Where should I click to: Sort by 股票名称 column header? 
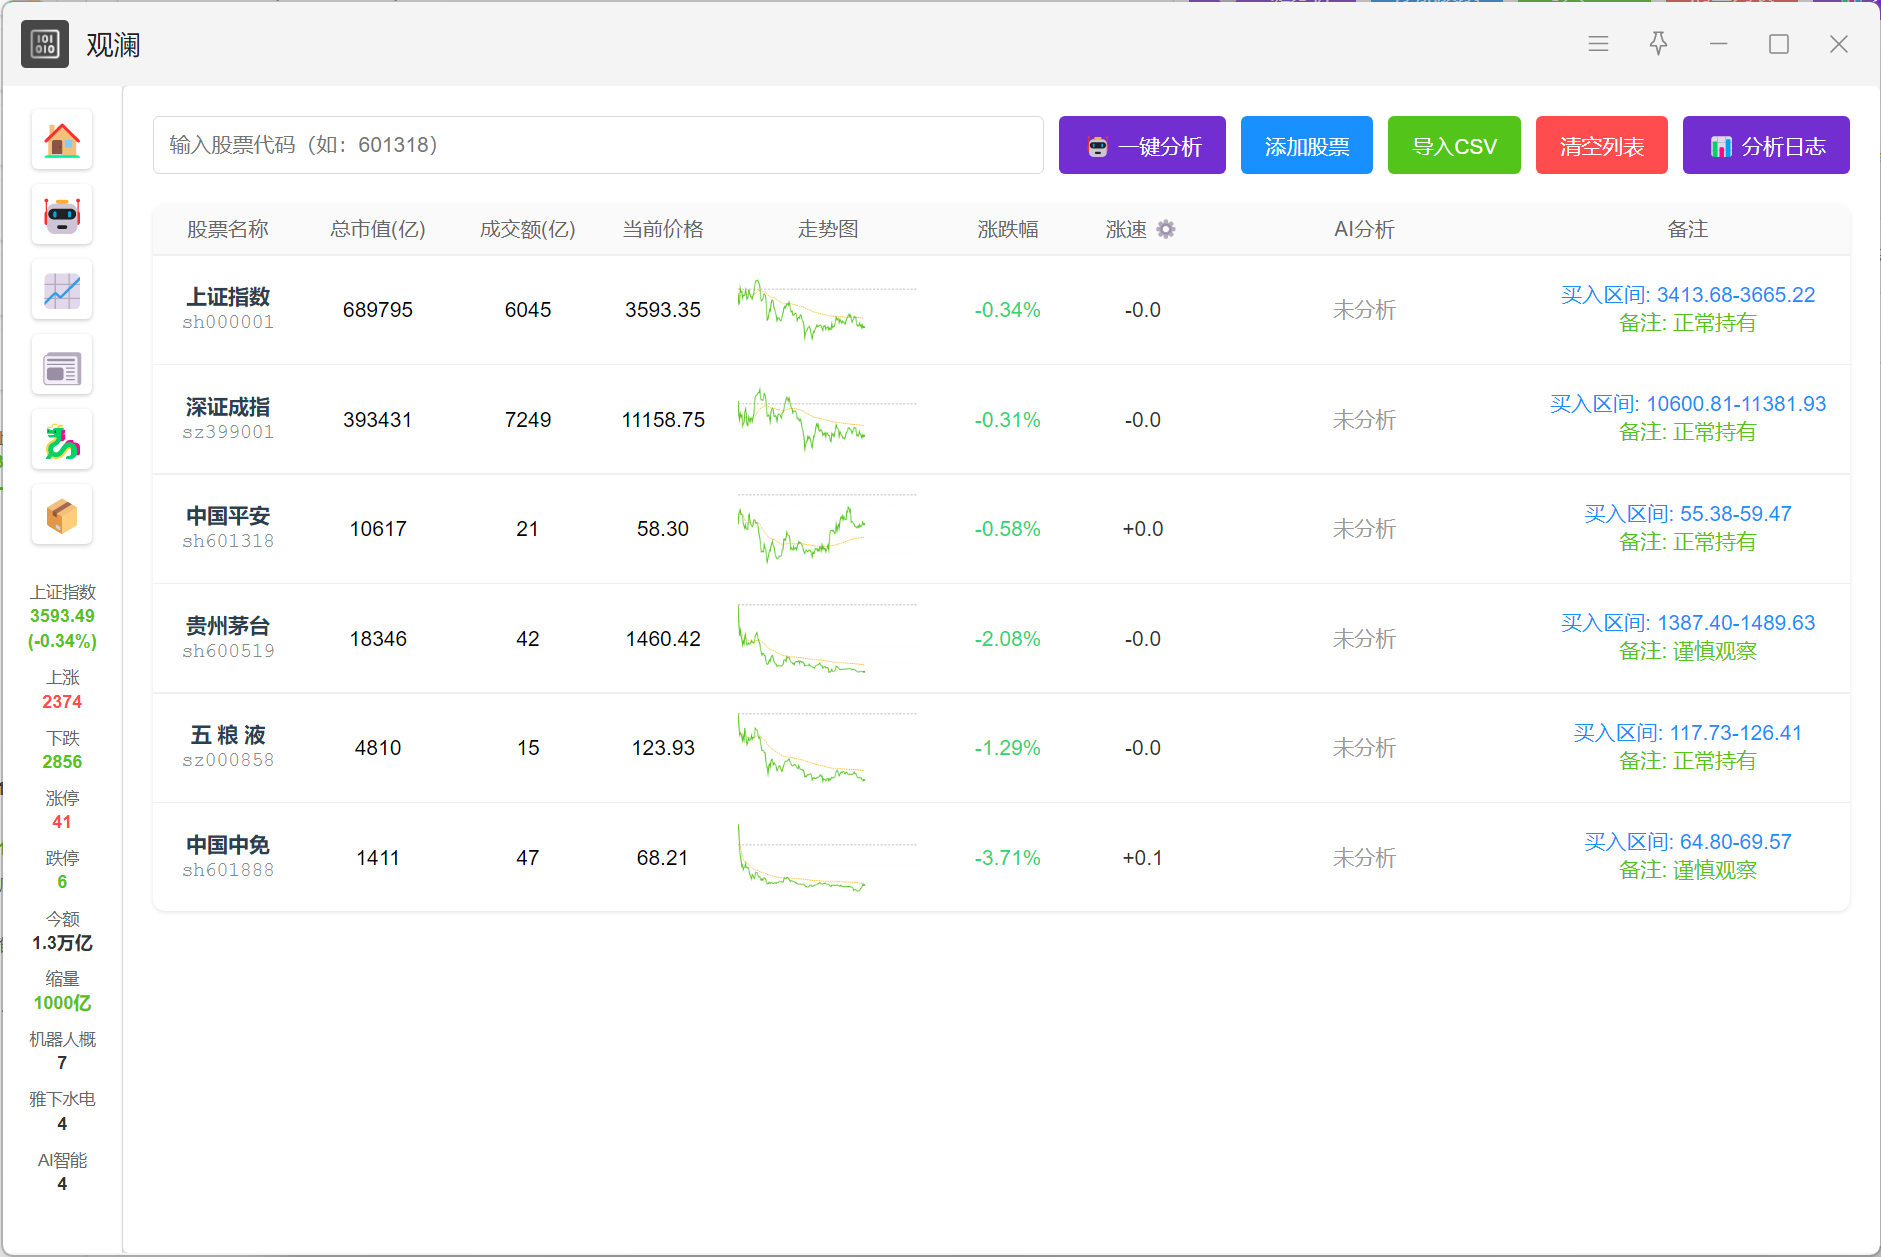coord(228,229)
